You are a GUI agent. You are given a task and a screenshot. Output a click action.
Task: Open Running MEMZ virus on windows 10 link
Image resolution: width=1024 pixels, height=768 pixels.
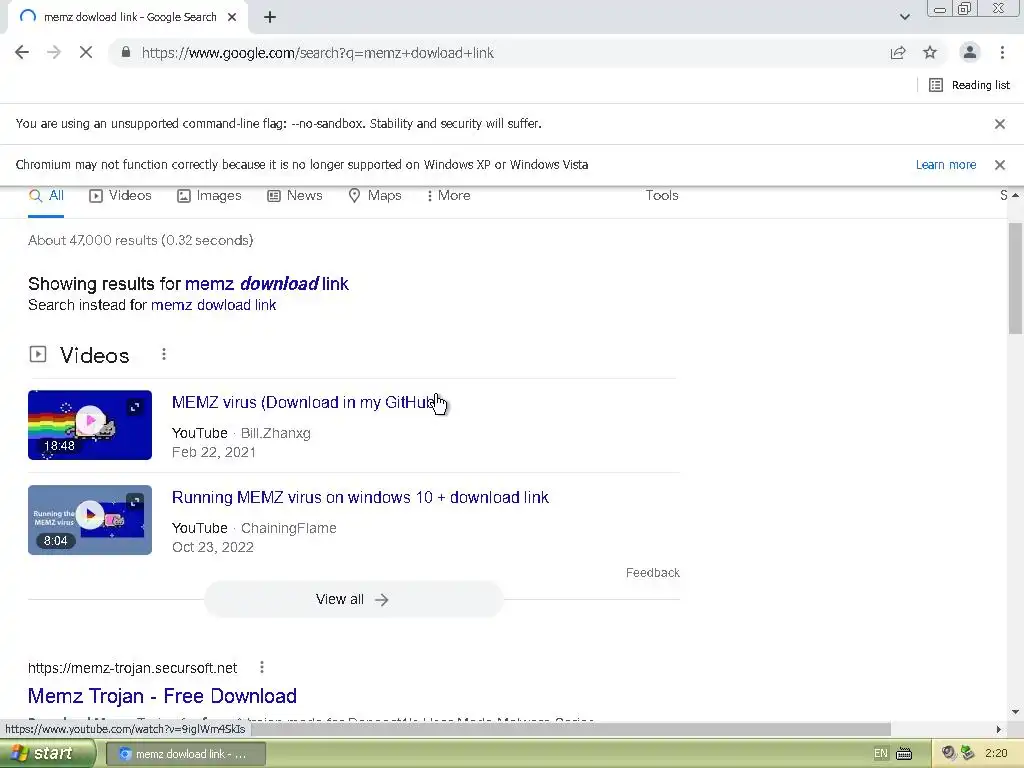click(x=360, y=498)
